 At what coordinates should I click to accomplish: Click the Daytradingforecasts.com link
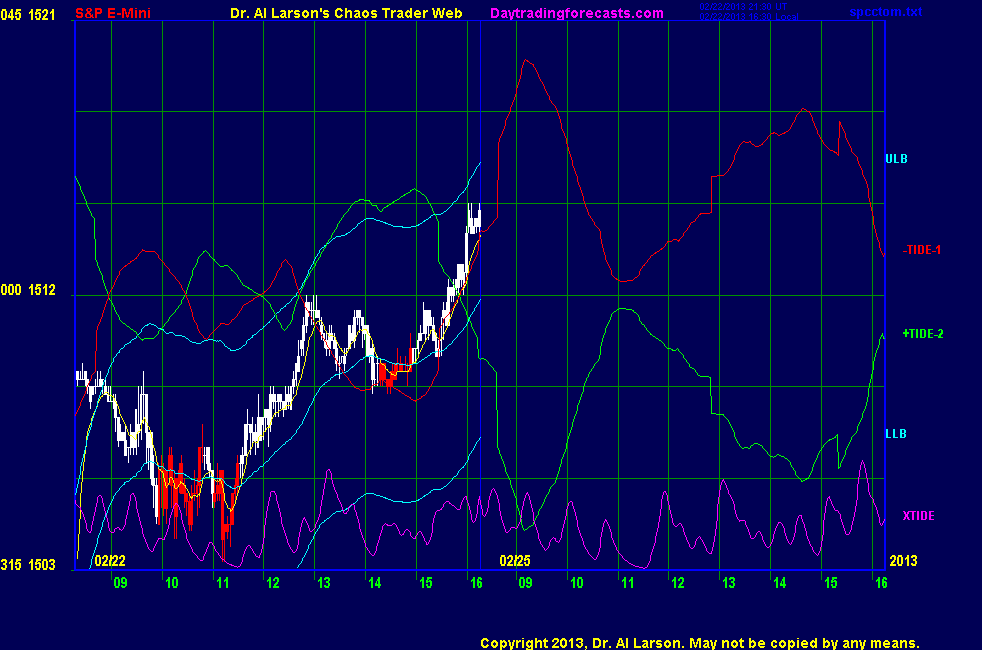tap(576, 13)
